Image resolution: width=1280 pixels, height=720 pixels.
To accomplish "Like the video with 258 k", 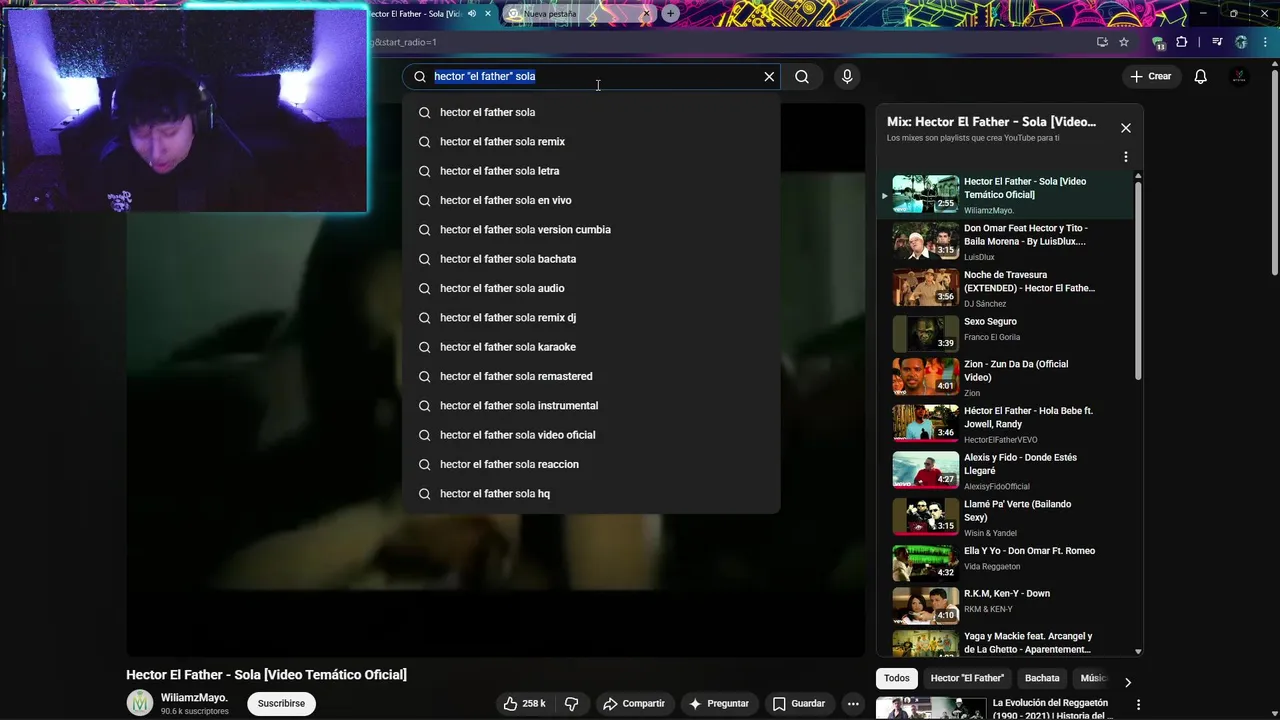I will coord(524,703).
